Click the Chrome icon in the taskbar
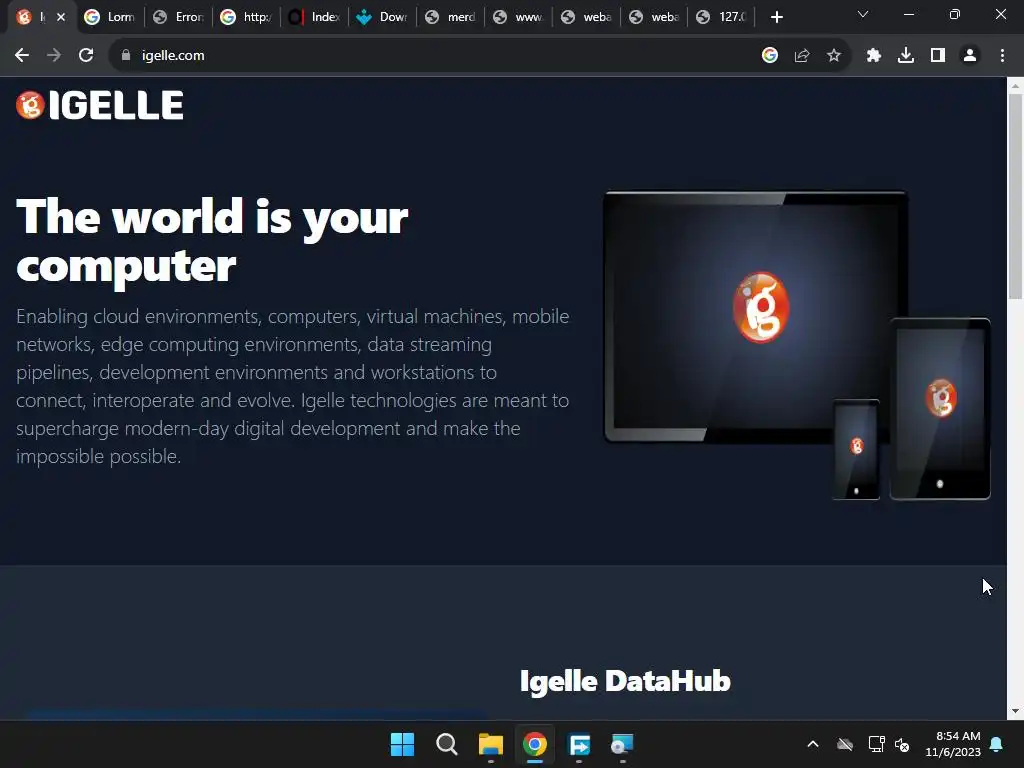The image size is (1024, 768). click(x=534, y=744)
